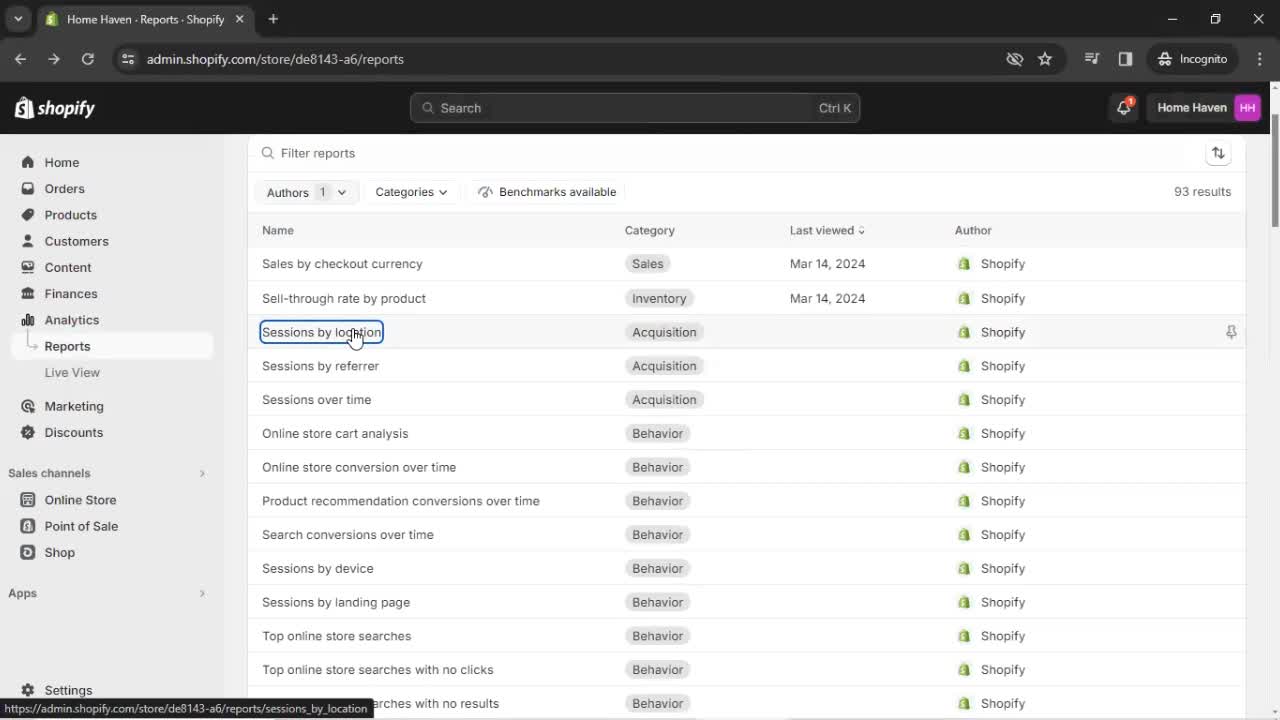Screen dimensions: 1280x720
Task: Click the sort reports icon button
Action: (1218, 153)
